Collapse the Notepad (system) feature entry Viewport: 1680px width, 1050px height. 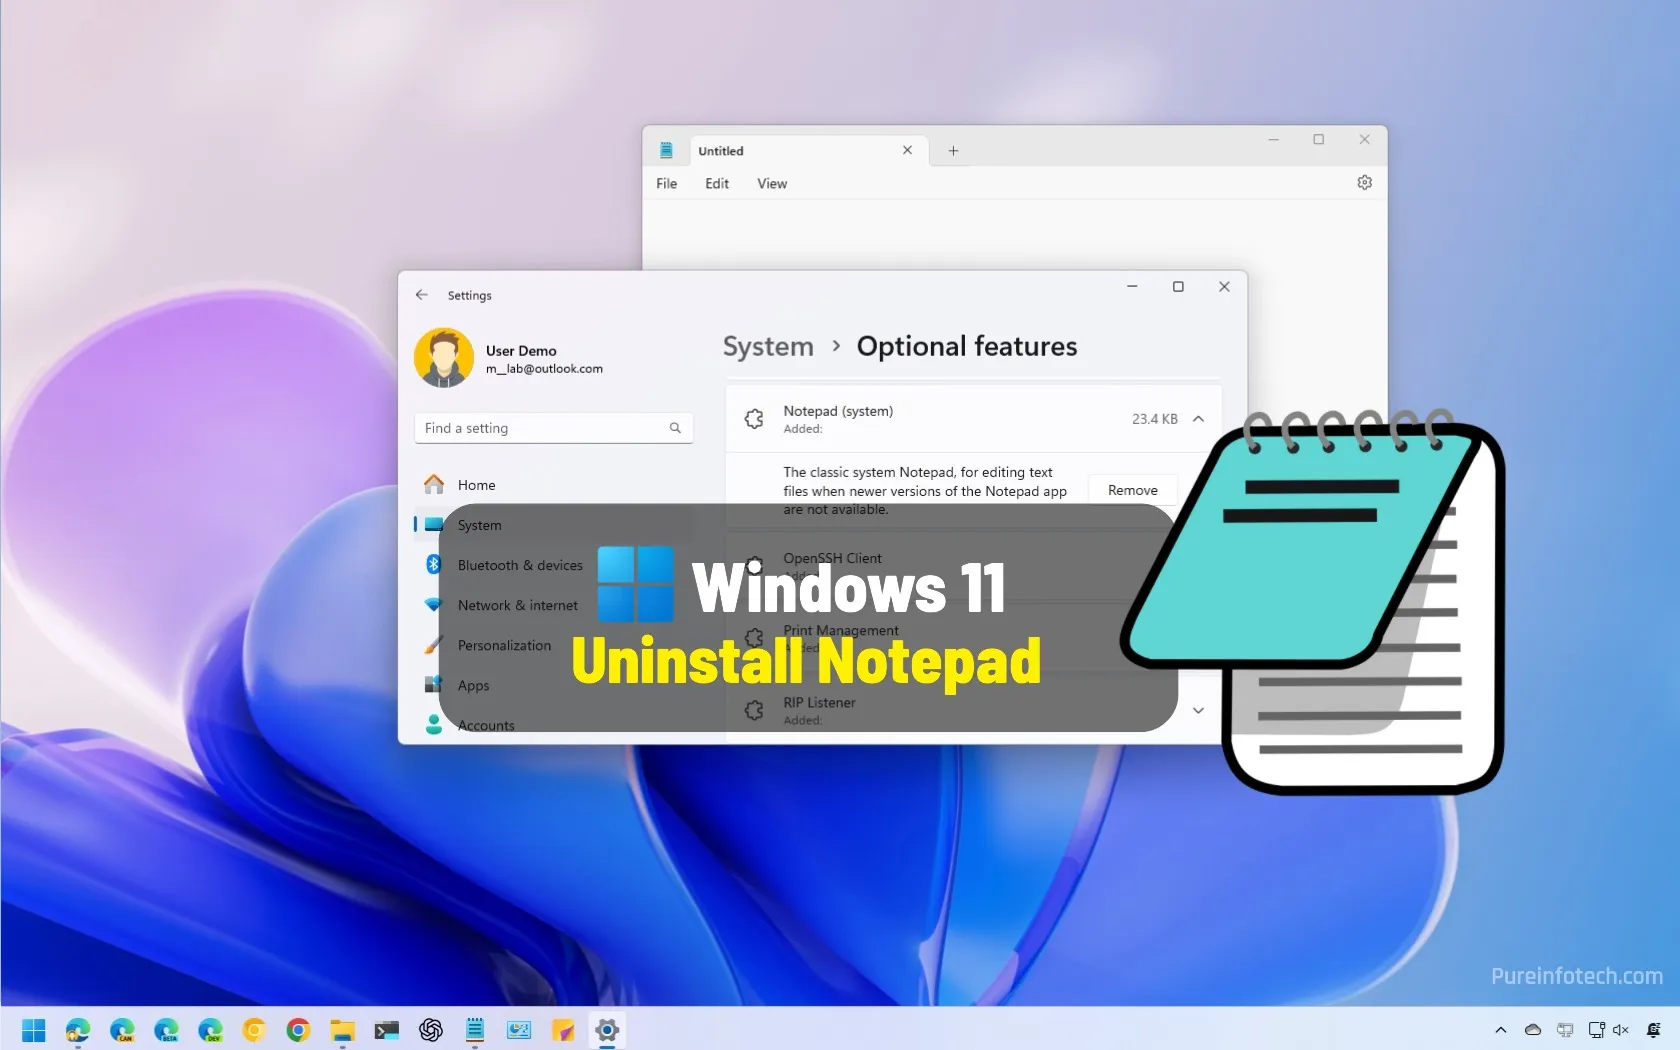(1198, 419)
